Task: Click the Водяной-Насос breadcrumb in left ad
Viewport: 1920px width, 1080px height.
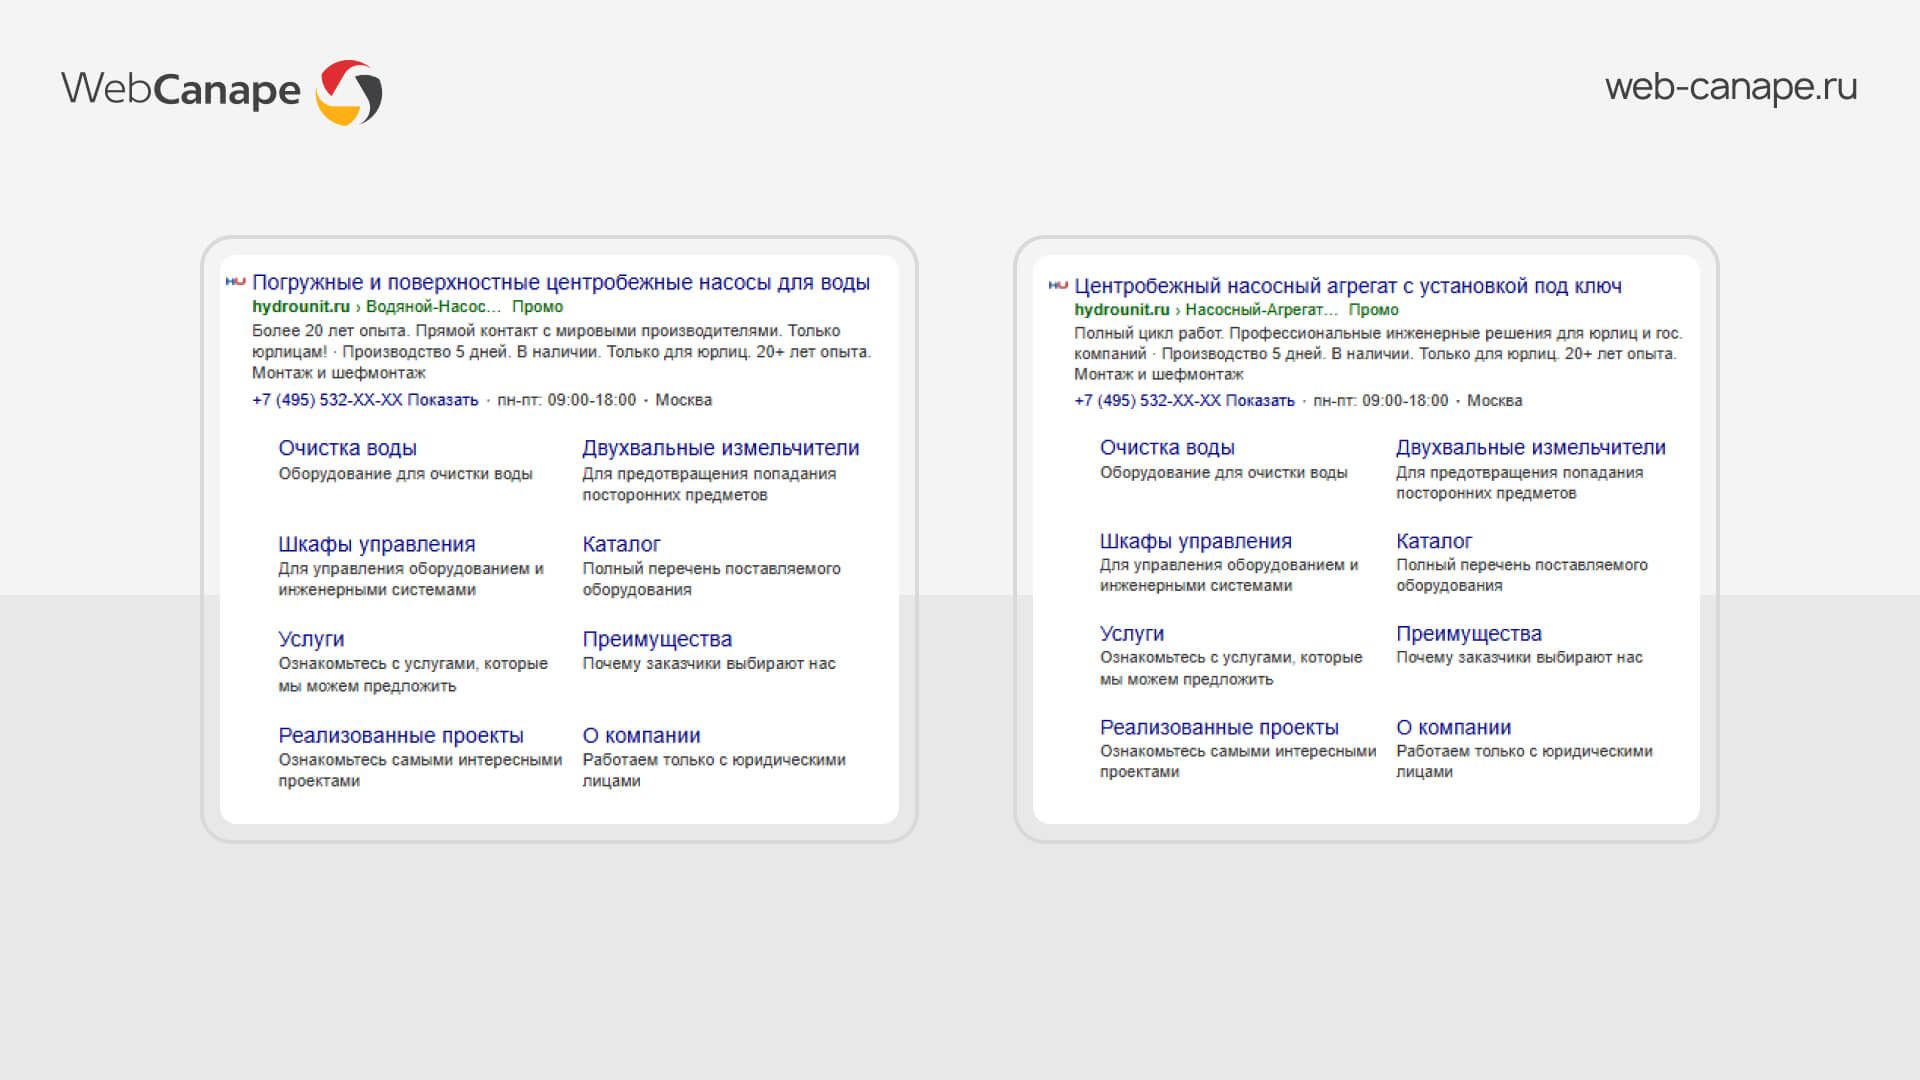Action: [432, 307]
